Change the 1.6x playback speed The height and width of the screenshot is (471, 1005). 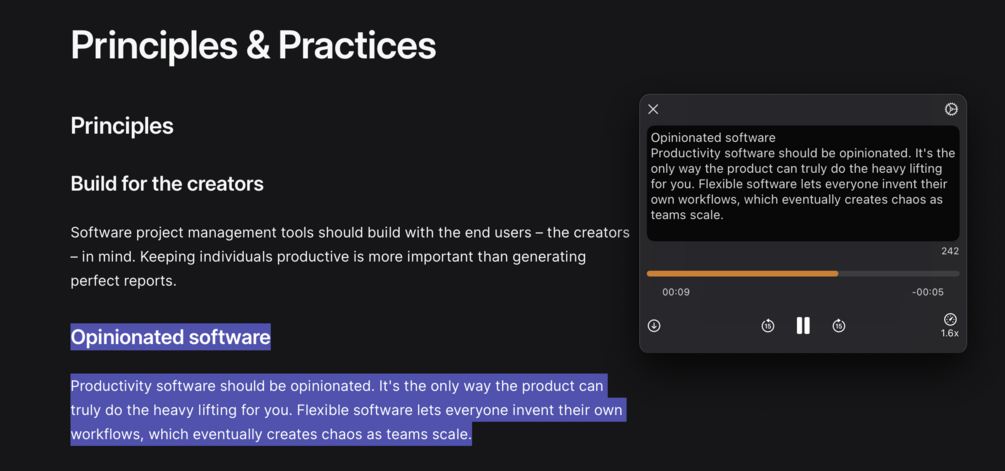click(950, 320)
